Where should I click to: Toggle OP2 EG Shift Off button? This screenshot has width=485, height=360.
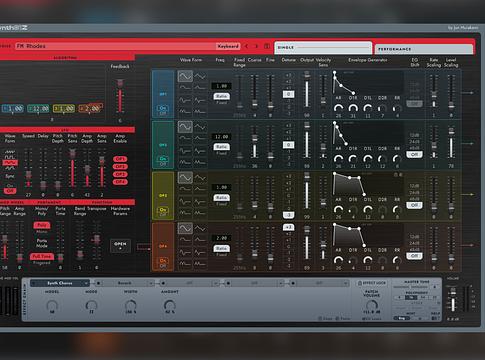[414, 155]
